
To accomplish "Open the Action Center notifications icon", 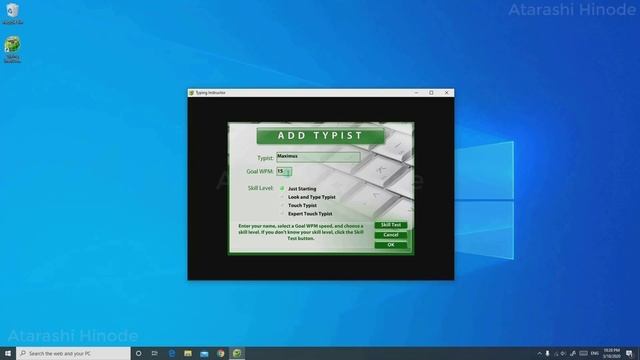I will point(629,353).
